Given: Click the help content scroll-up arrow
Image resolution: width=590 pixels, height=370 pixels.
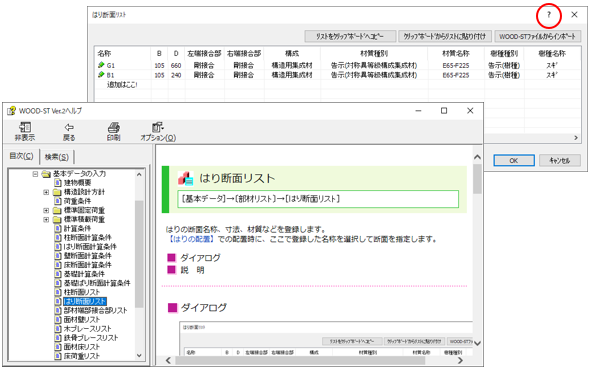Looking at the screenshot, I should click(477, 157).
